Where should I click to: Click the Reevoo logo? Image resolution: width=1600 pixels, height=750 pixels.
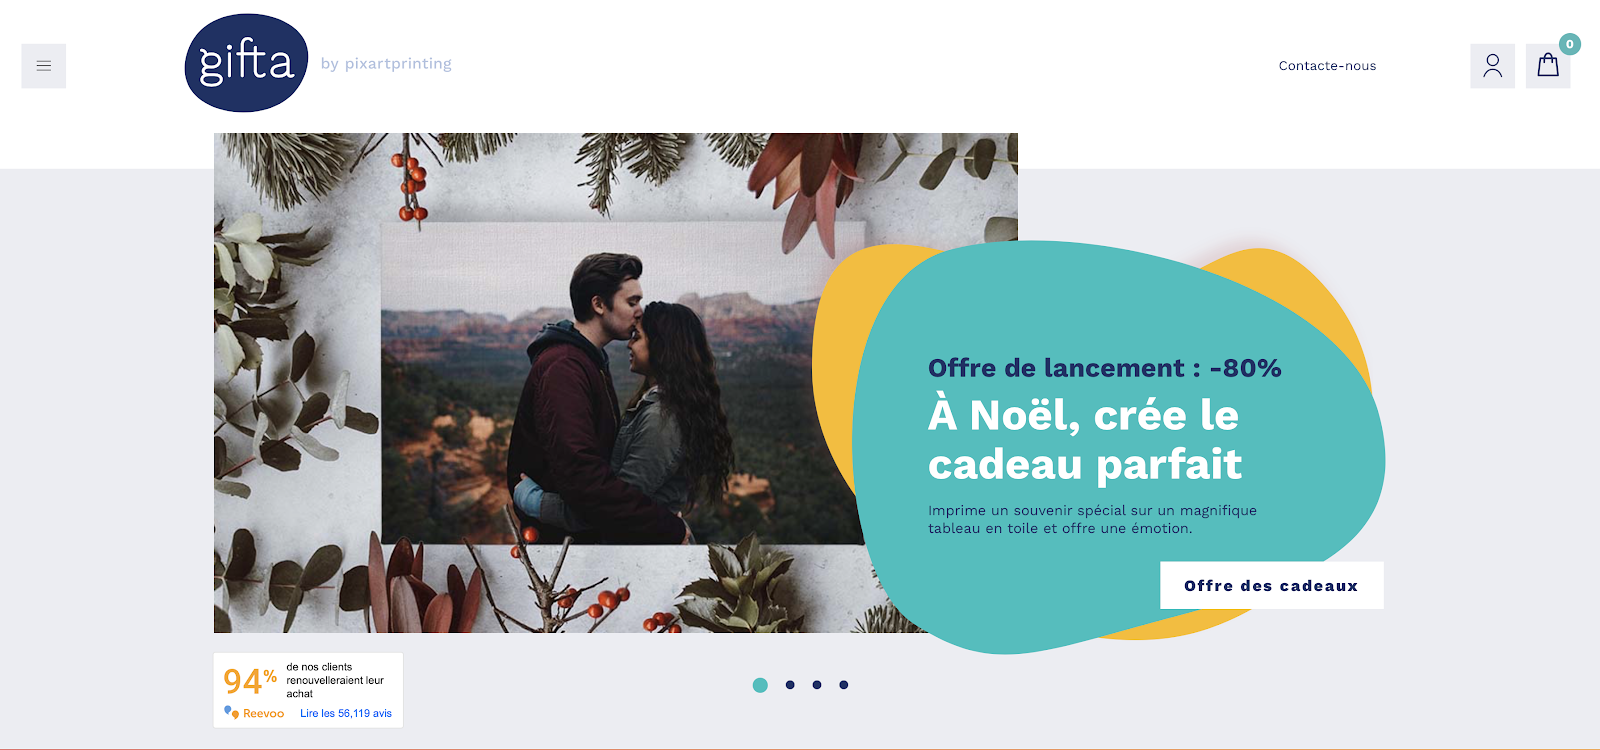pyautogui.click(x=254, y=713)
